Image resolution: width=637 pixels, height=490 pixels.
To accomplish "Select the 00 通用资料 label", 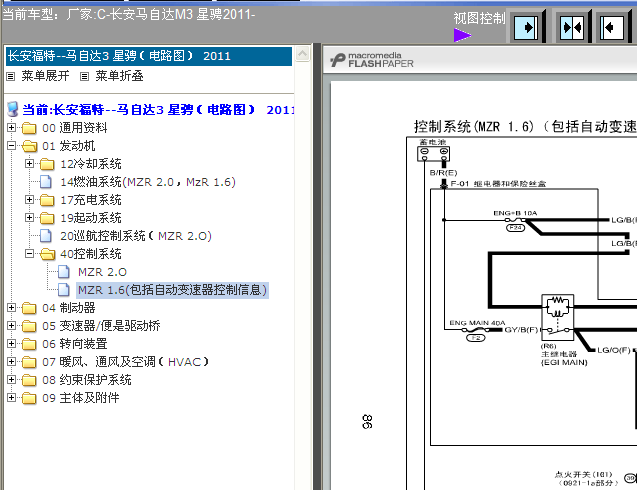I will [x=75, y=128].
